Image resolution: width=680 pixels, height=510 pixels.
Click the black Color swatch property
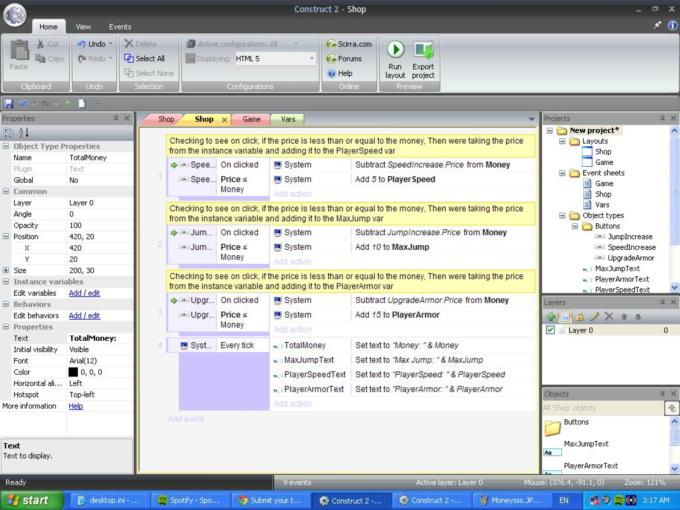[x=73, y=372]
